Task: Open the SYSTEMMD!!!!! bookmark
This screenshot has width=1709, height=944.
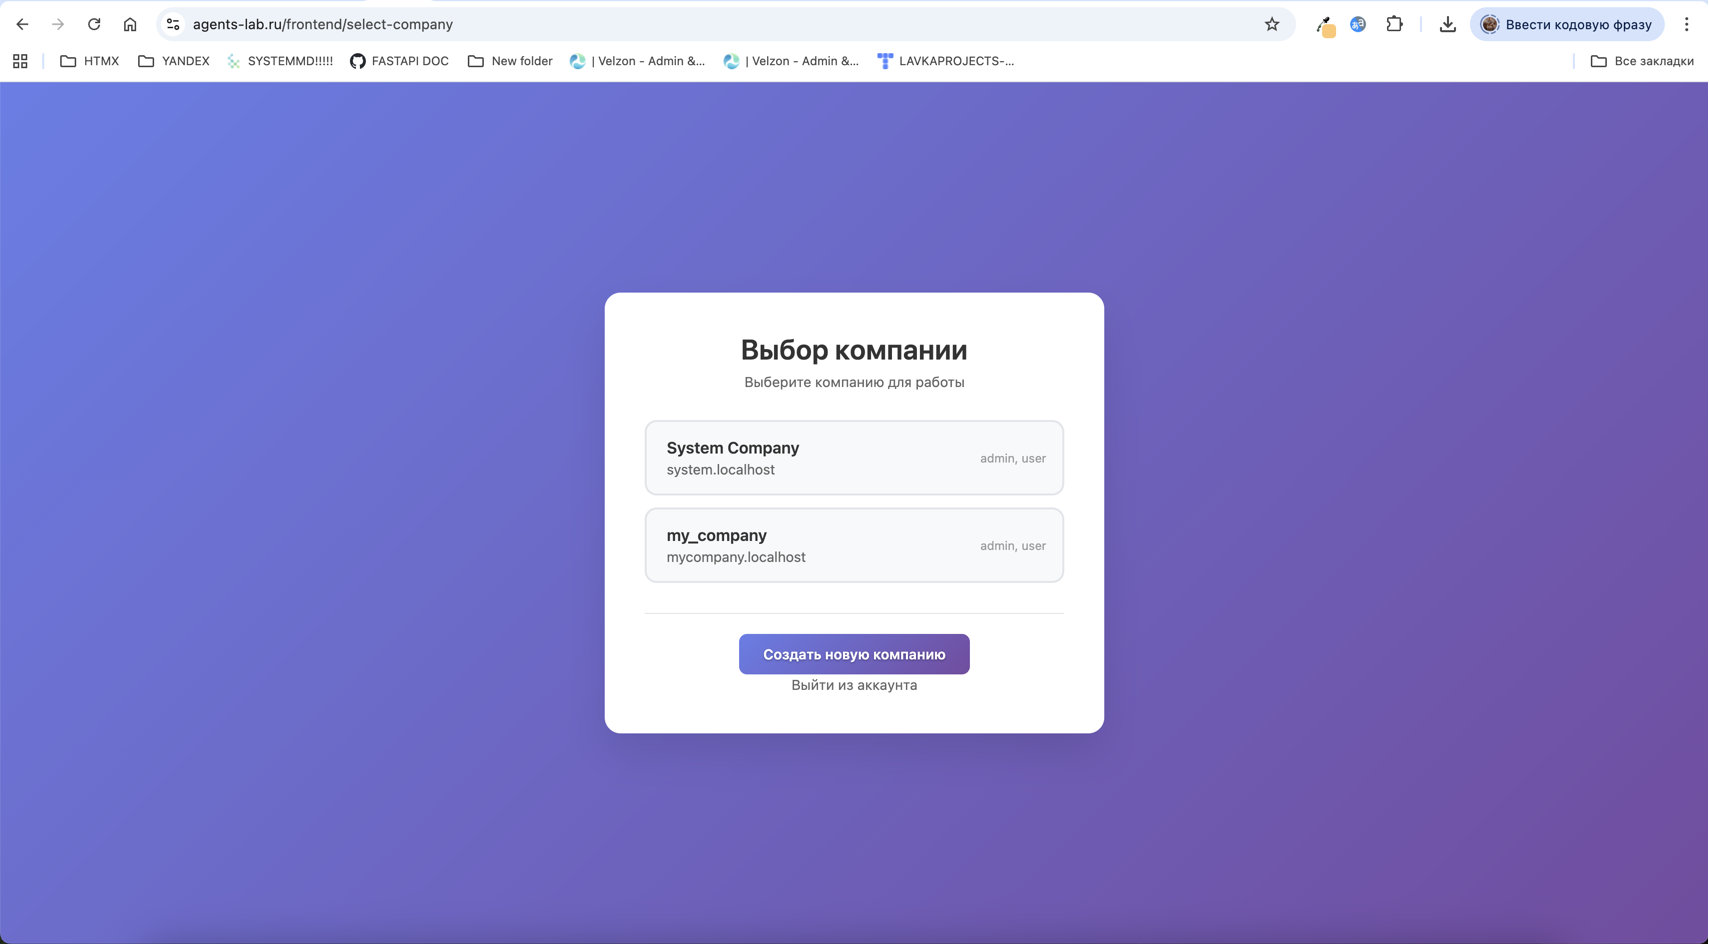Action: click(279, 61)
